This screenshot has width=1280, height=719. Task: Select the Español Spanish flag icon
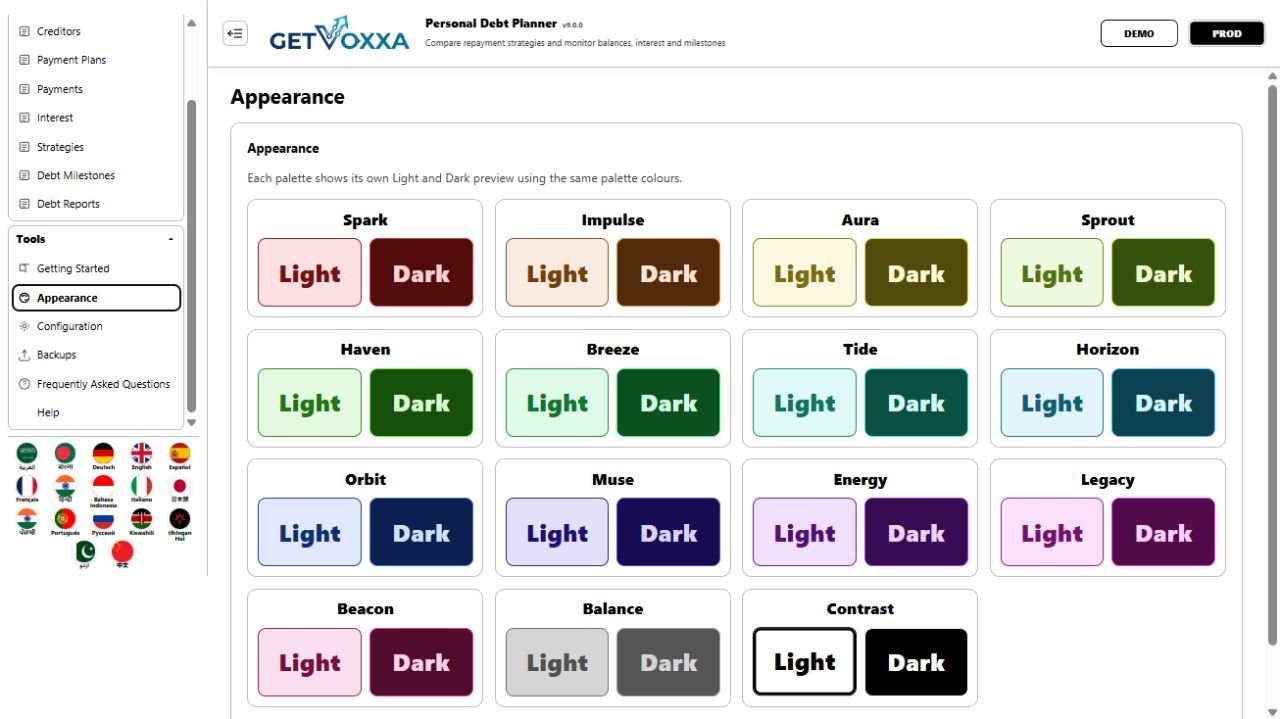[x=180, y=454]
